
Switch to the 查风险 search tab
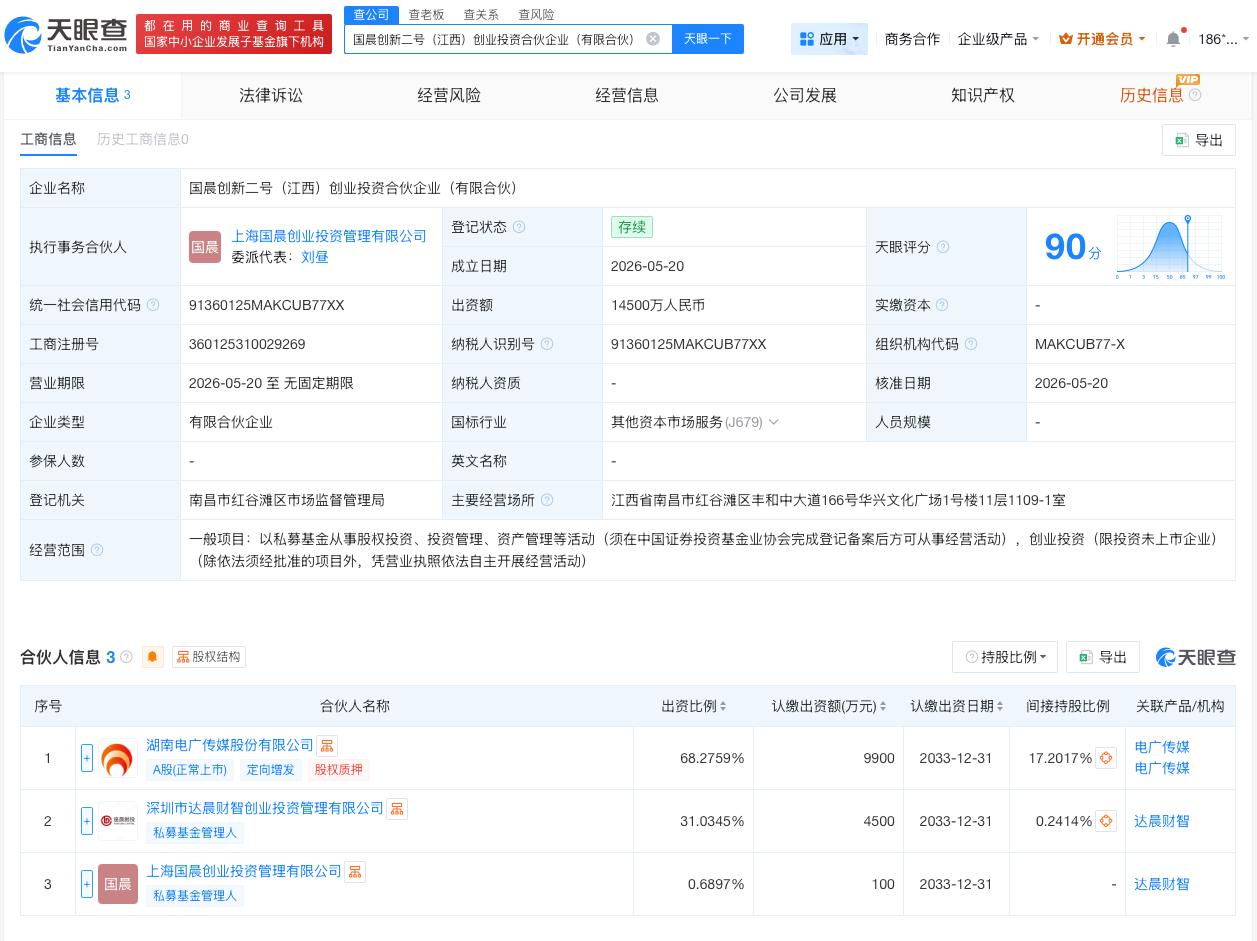click(536, 15)
